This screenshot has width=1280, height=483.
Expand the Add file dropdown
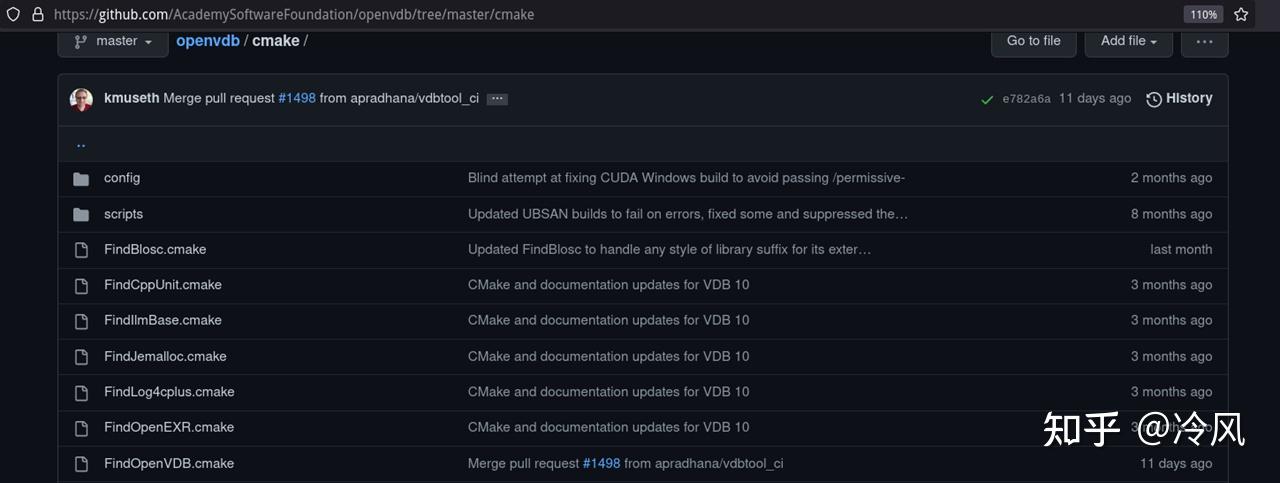coord(1128,41)
